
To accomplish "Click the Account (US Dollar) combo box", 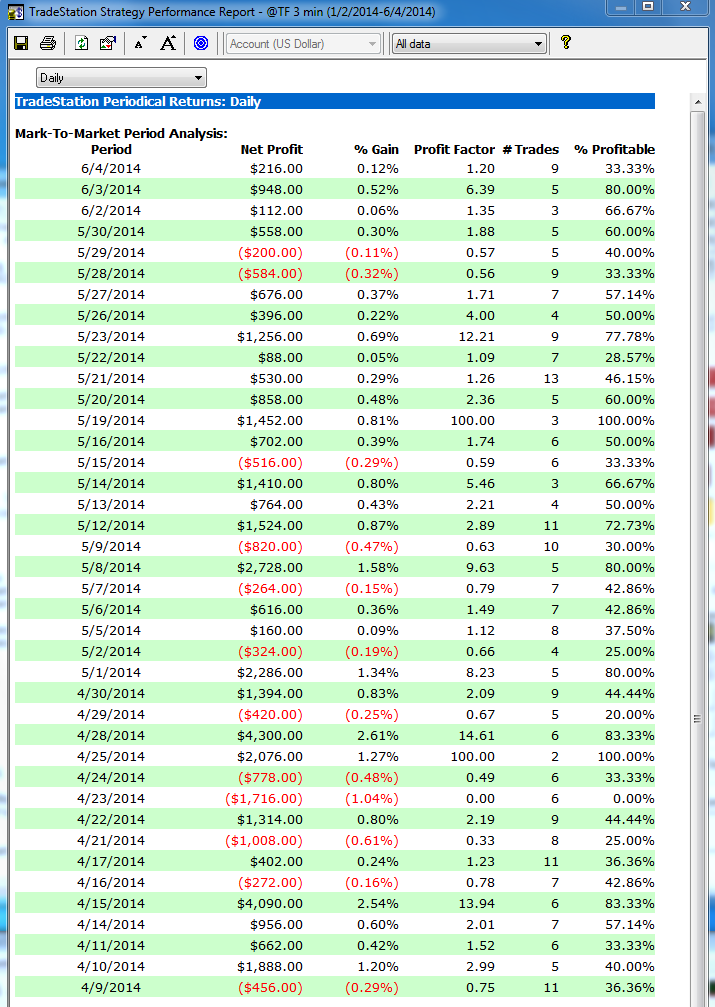I will click(x=303, y=44).
